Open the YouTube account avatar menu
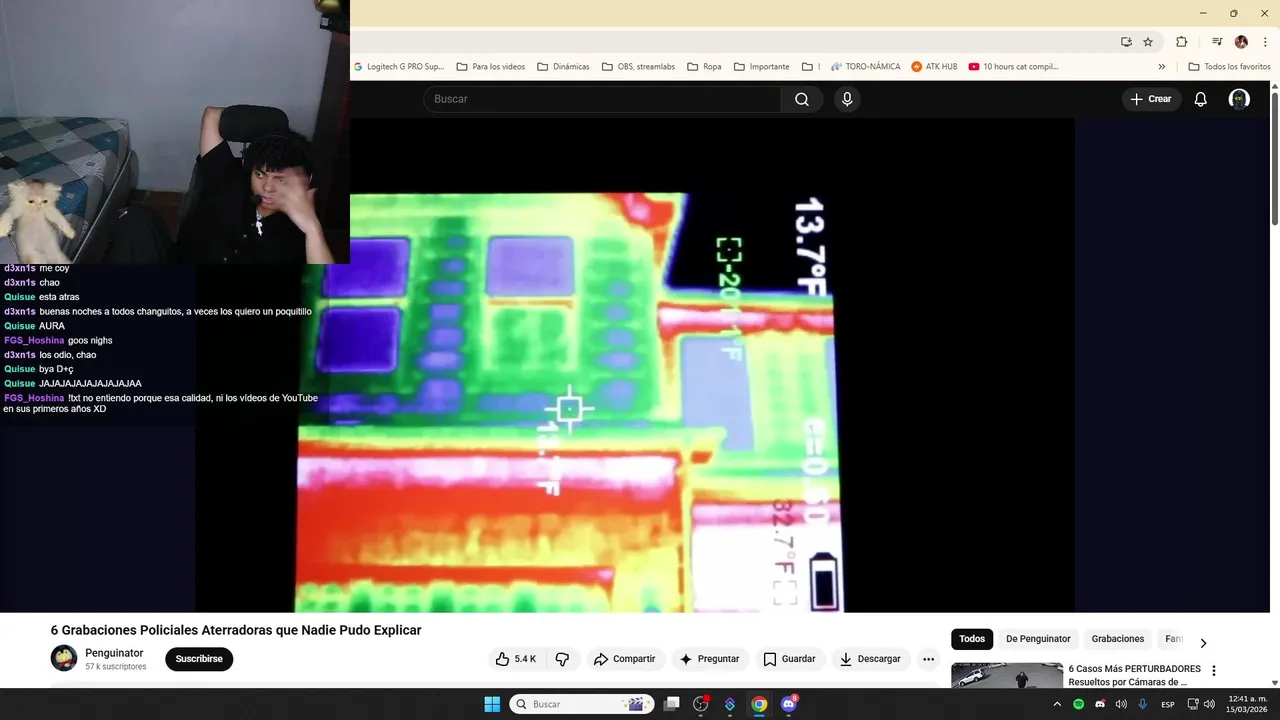 pyautogui.click(x=1239, y=99)
